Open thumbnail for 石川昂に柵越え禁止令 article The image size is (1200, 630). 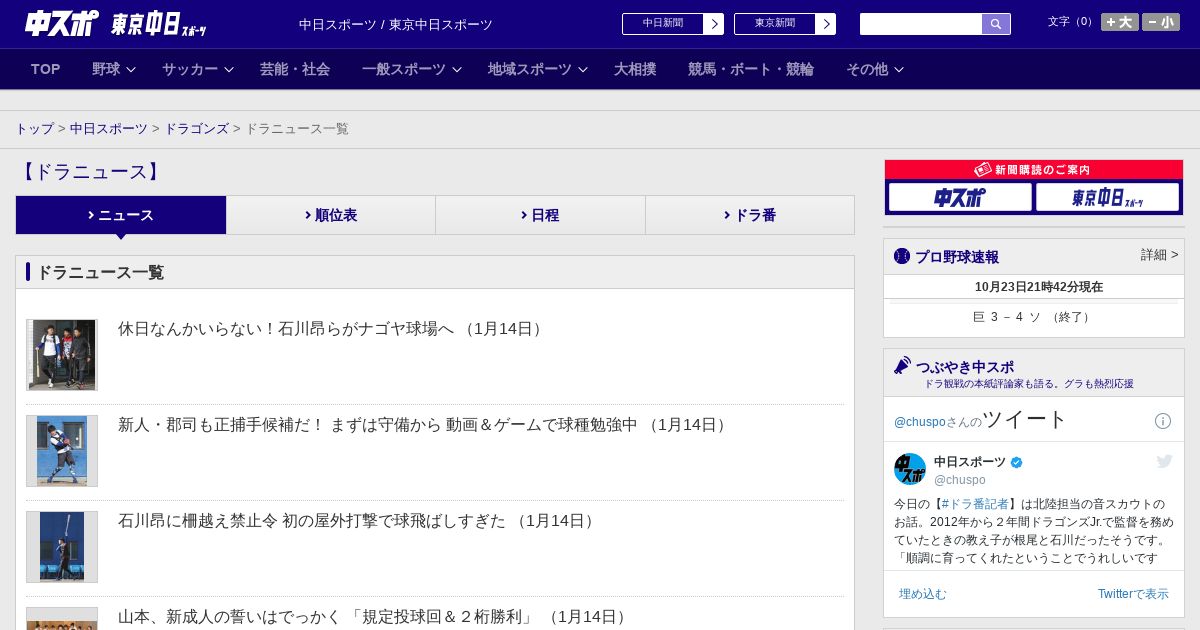pos(62,547)
